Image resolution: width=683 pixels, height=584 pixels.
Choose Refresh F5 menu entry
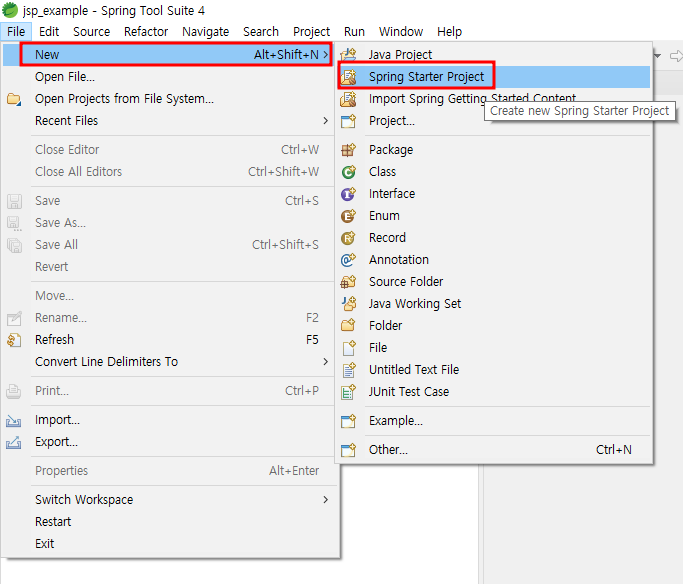pos(170,340)
